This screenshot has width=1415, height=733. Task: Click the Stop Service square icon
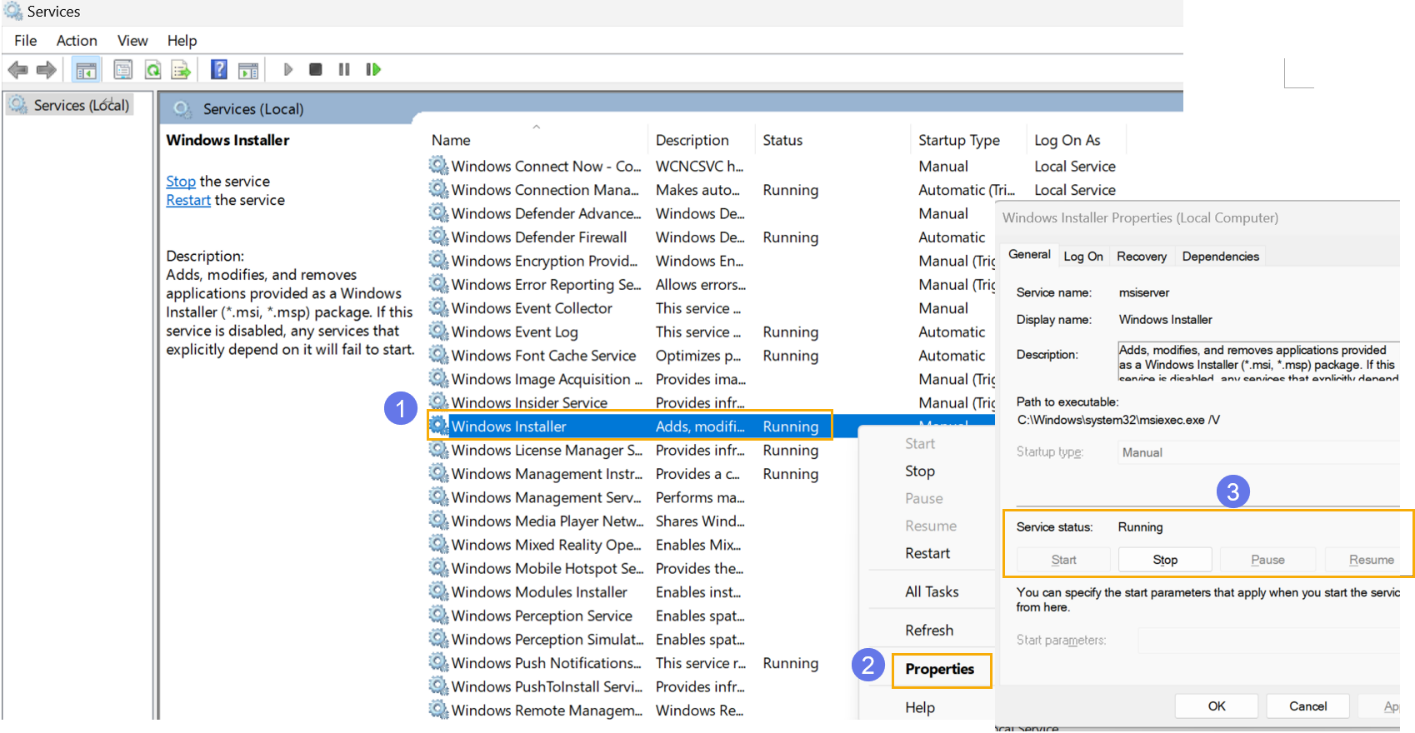[316, 70]
